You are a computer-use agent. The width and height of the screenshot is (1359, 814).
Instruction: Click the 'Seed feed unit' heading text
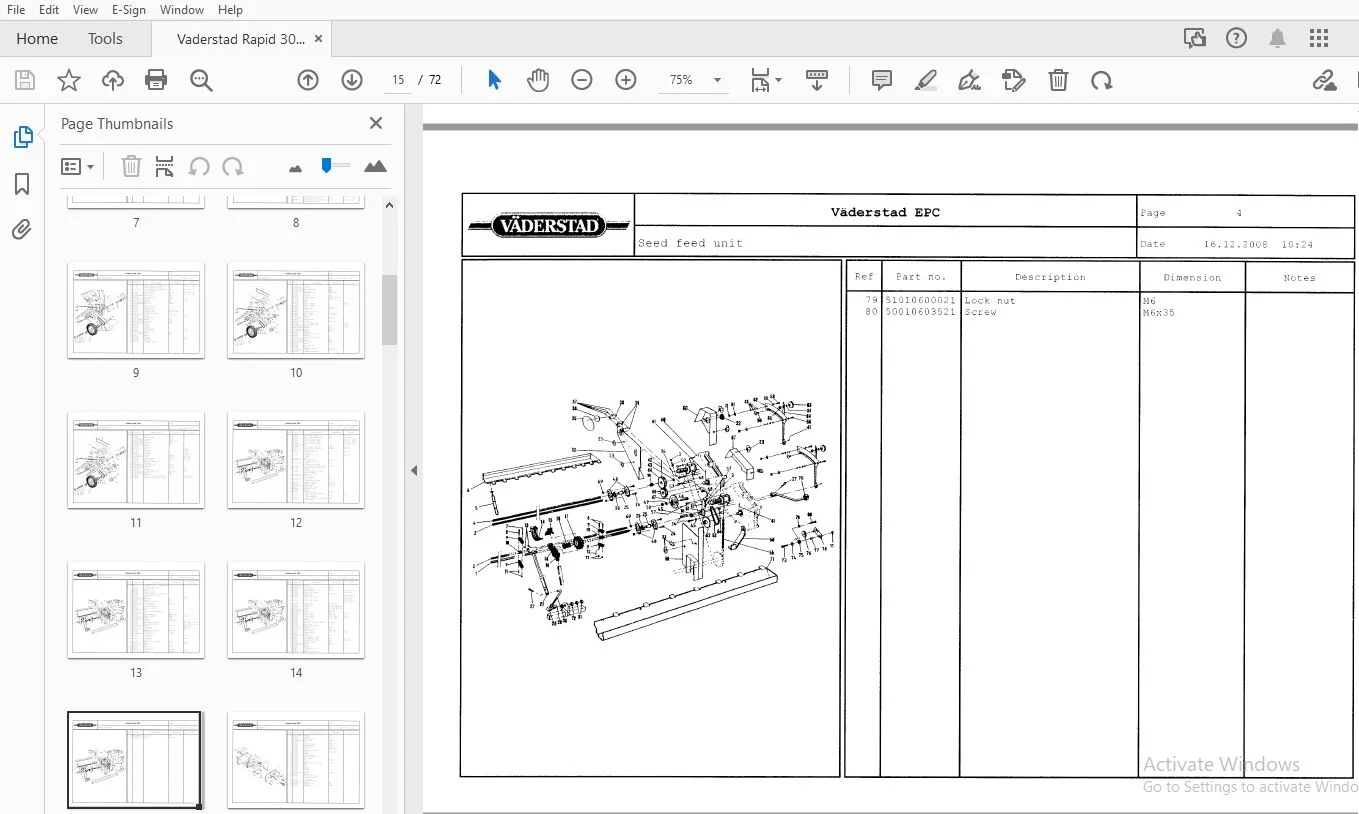(690, 243)
